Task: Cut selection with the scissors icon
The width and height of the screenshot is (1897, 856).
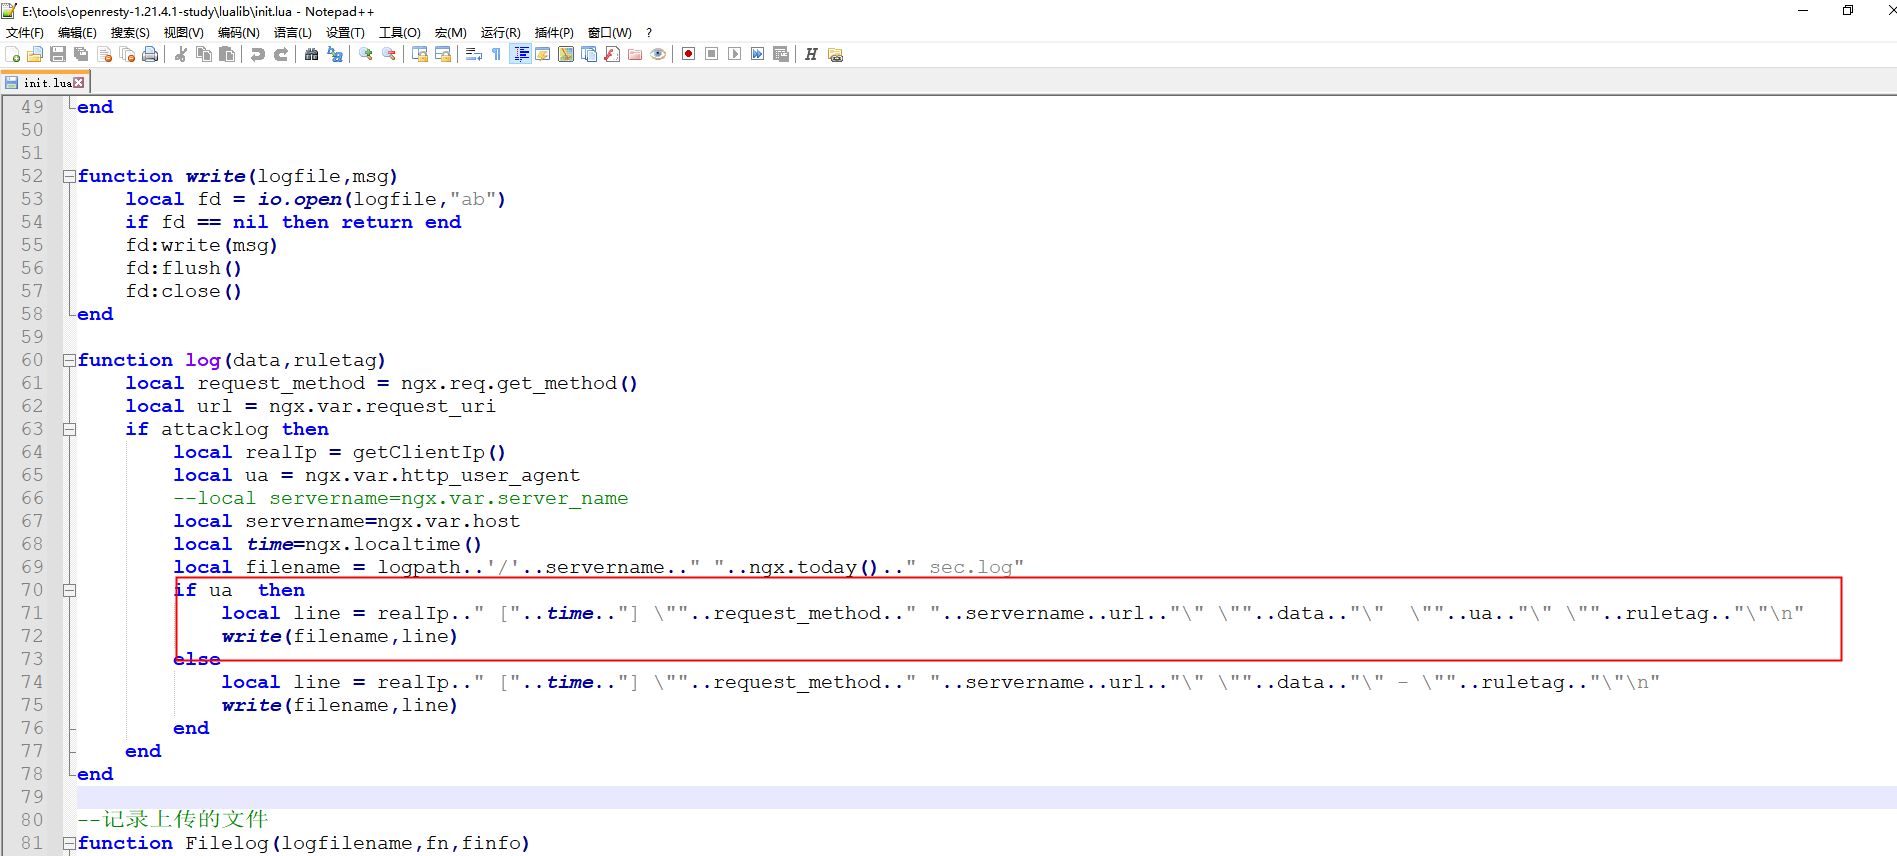Action: click(181, 54)
